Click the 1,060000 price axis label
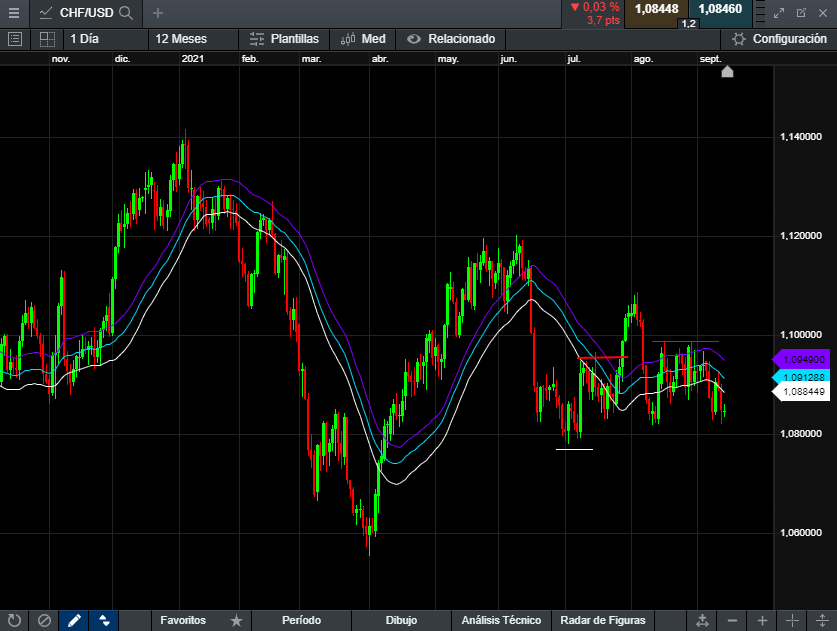This screenshot has width=837, height=631. pyautogui.click(x=801, y=532)
